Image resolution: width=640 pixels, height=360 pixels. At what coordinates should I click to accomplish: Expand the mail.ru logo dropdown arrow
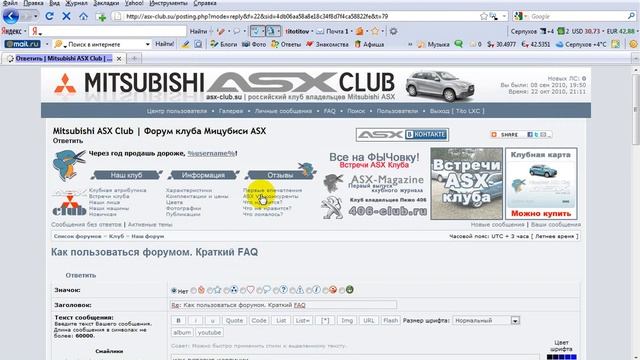(x=47, y=44)
